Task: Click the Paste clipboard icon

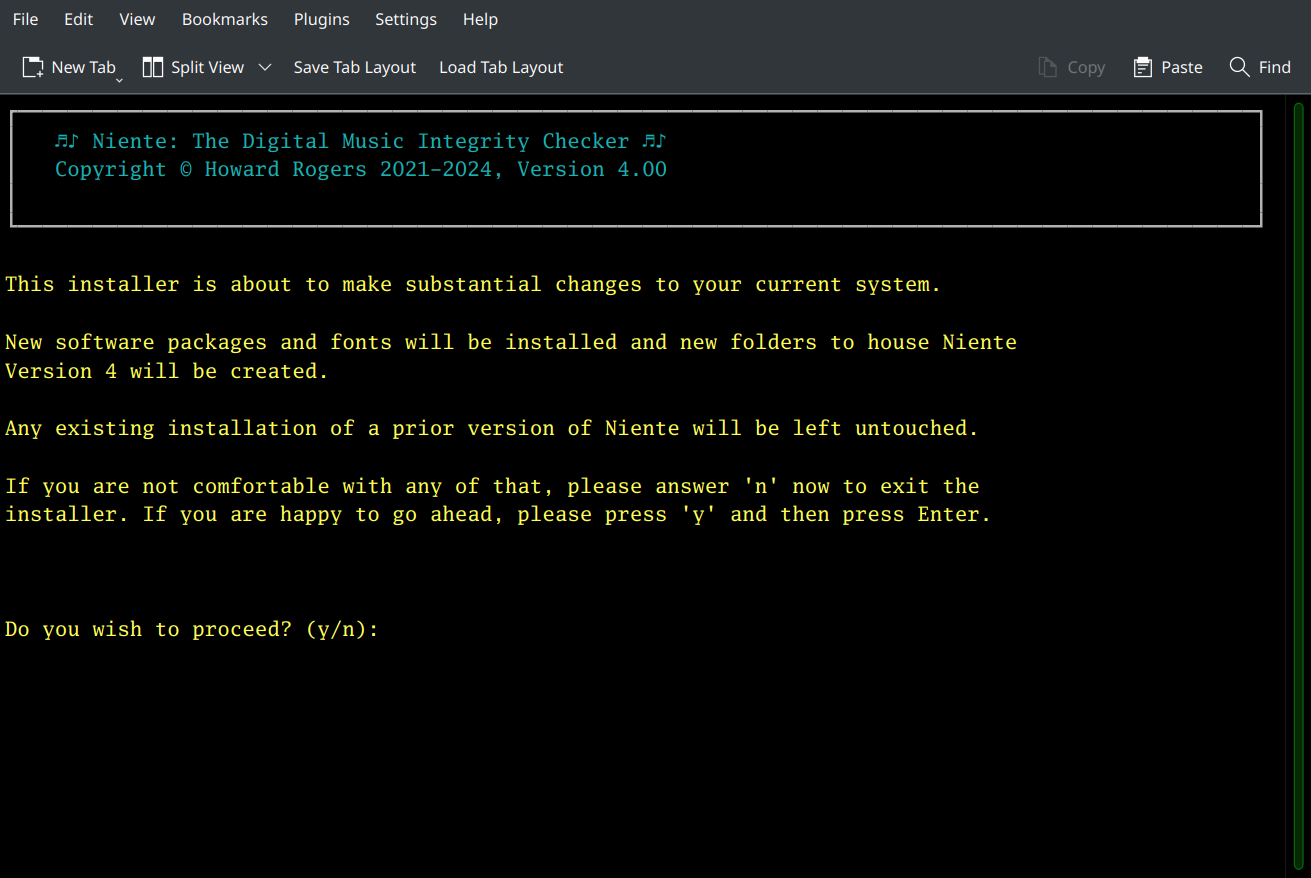Action: point(1141,66)
